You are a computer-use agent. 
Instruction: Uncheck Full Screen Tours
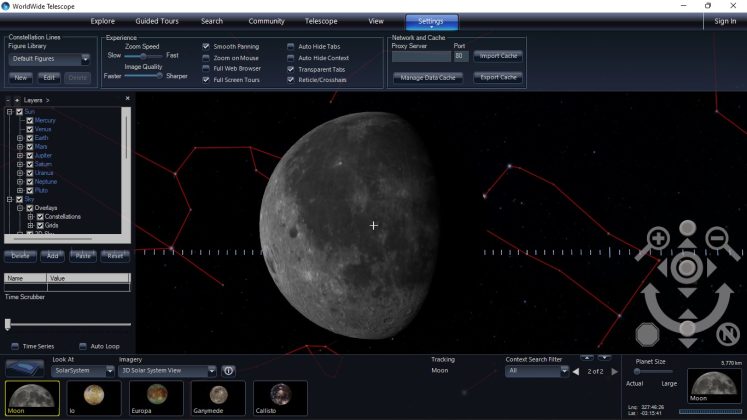pos(206,80)
